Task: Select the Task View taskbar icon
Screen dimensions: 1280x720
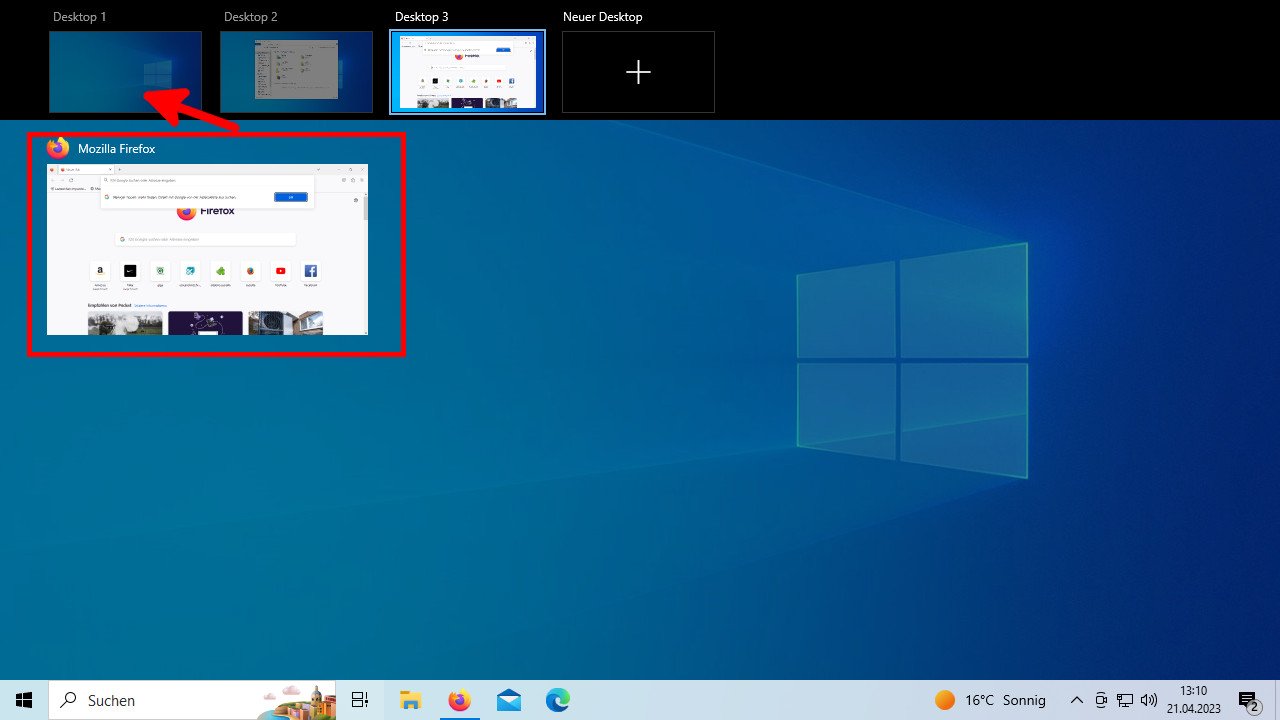Action: pos(359,699)
